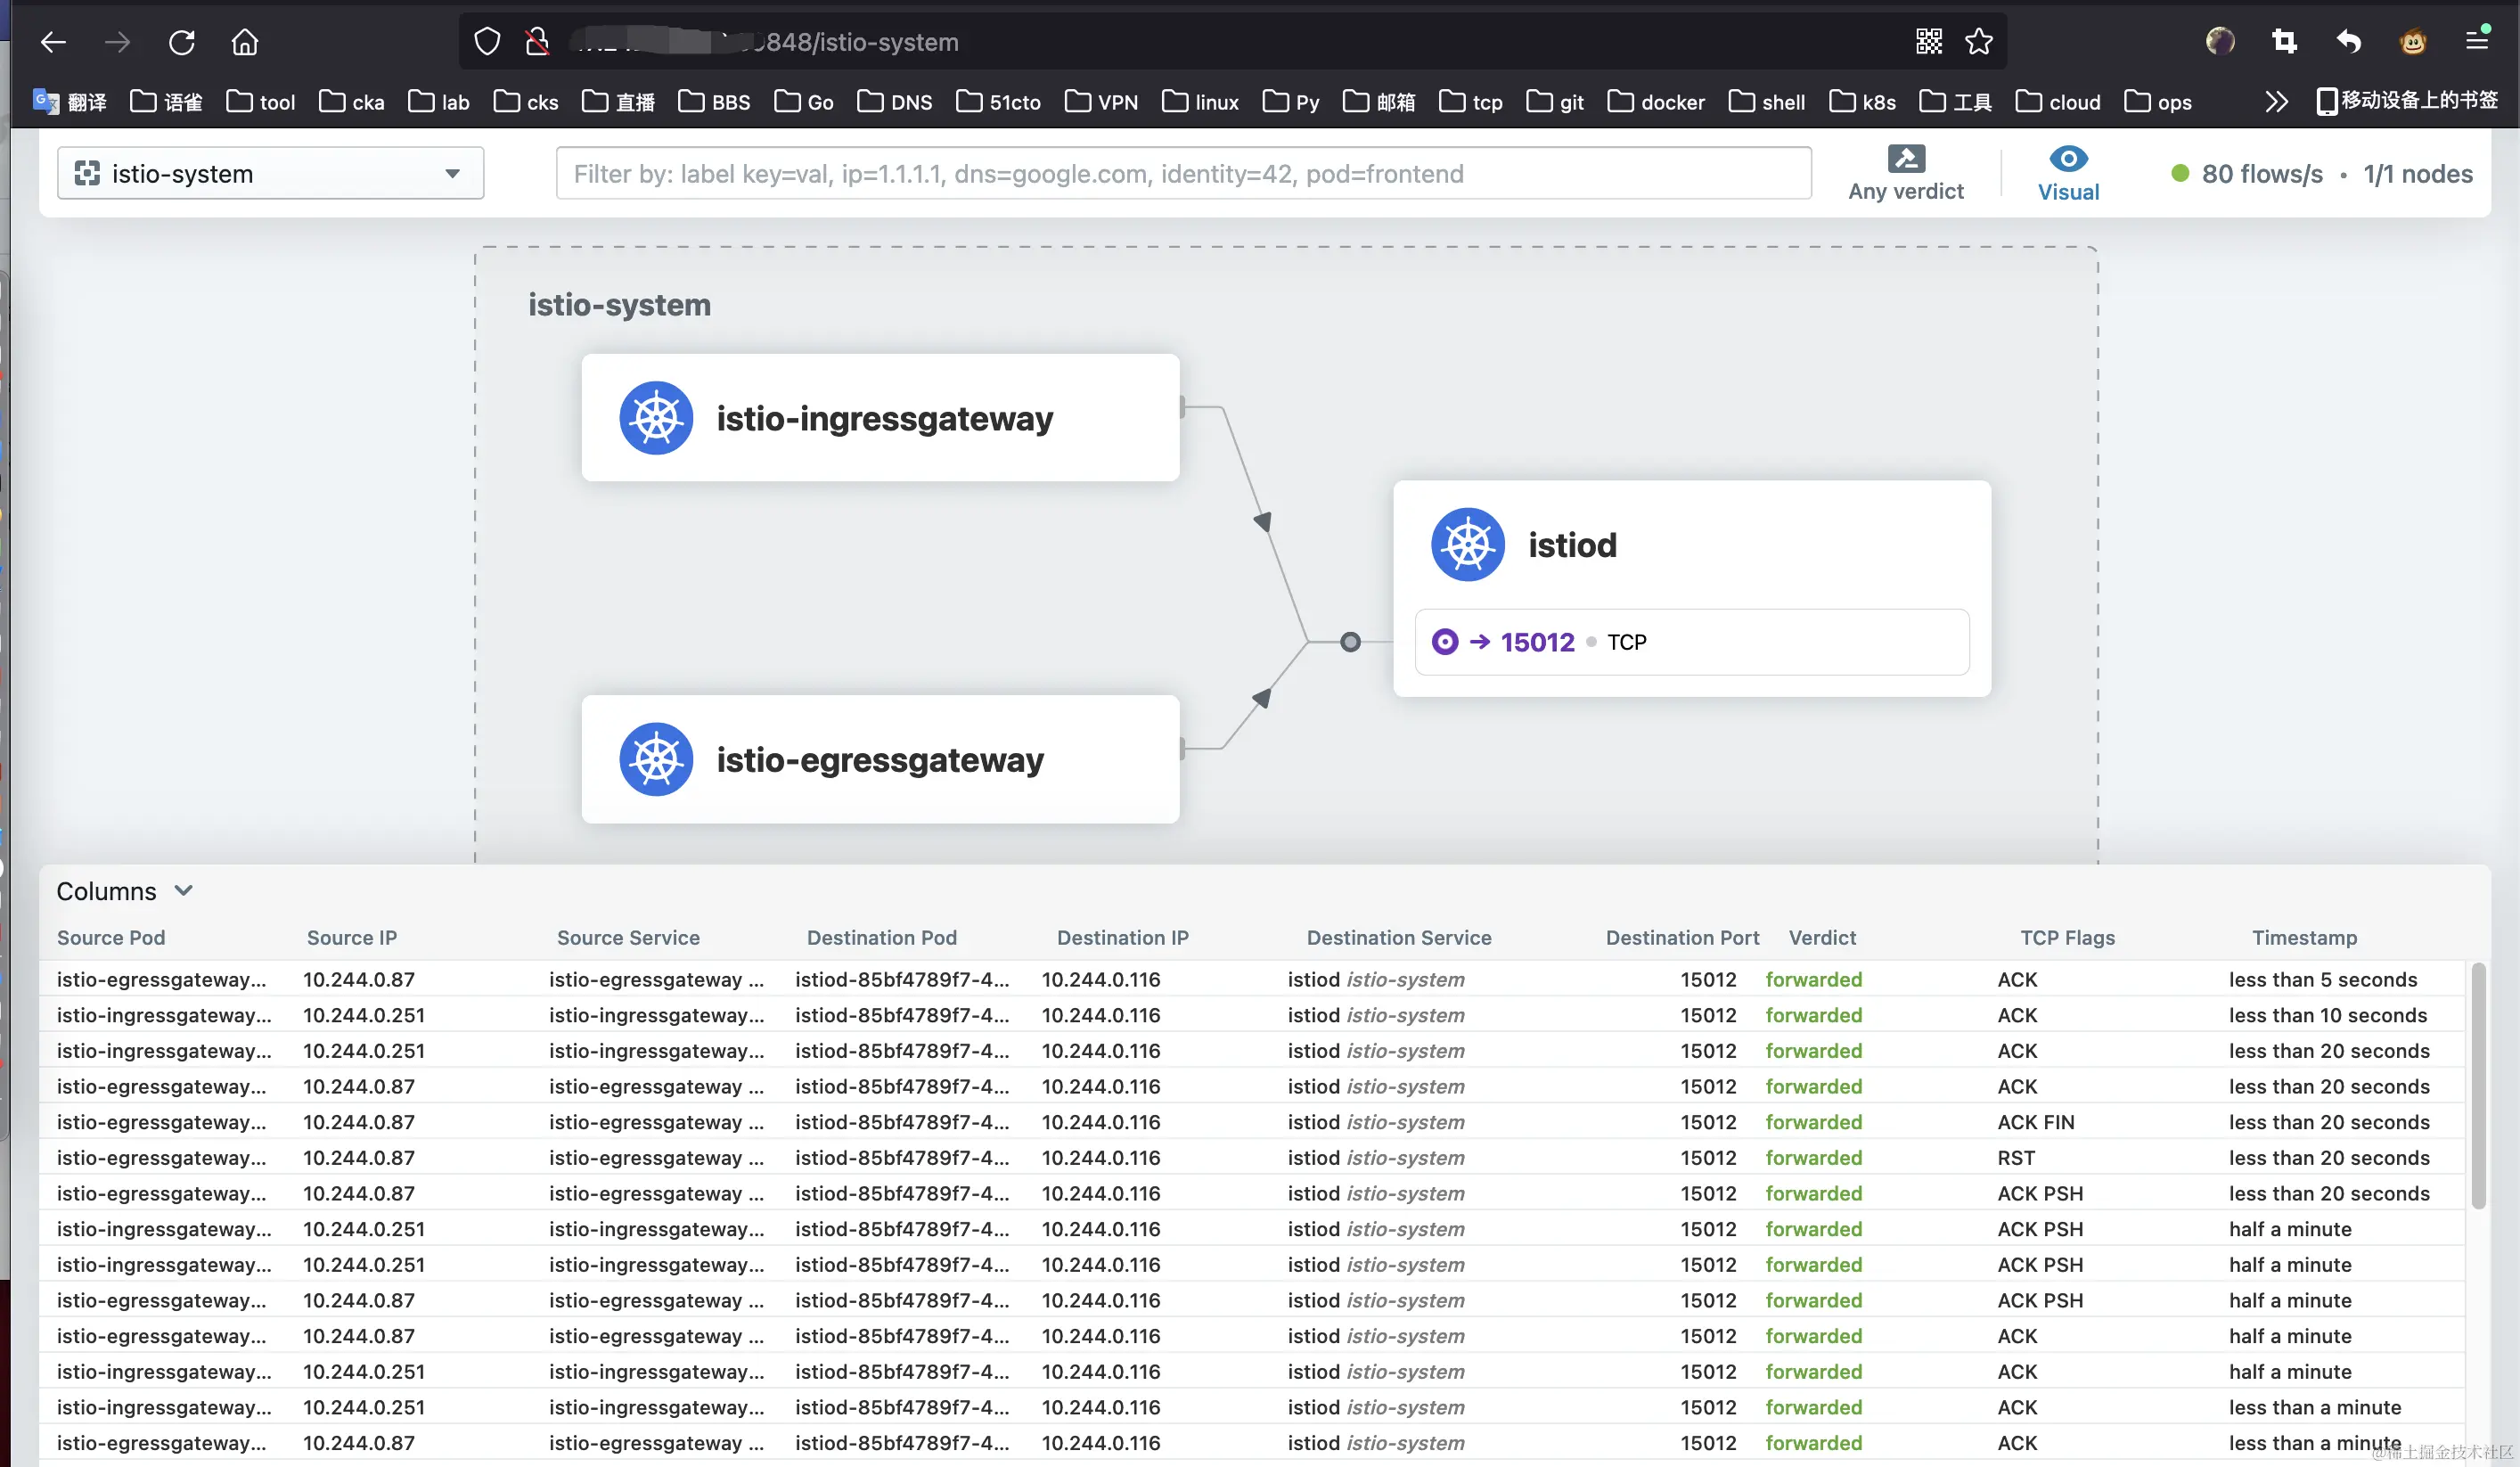Click the Destination Service column header

[x=1398, y=938]
